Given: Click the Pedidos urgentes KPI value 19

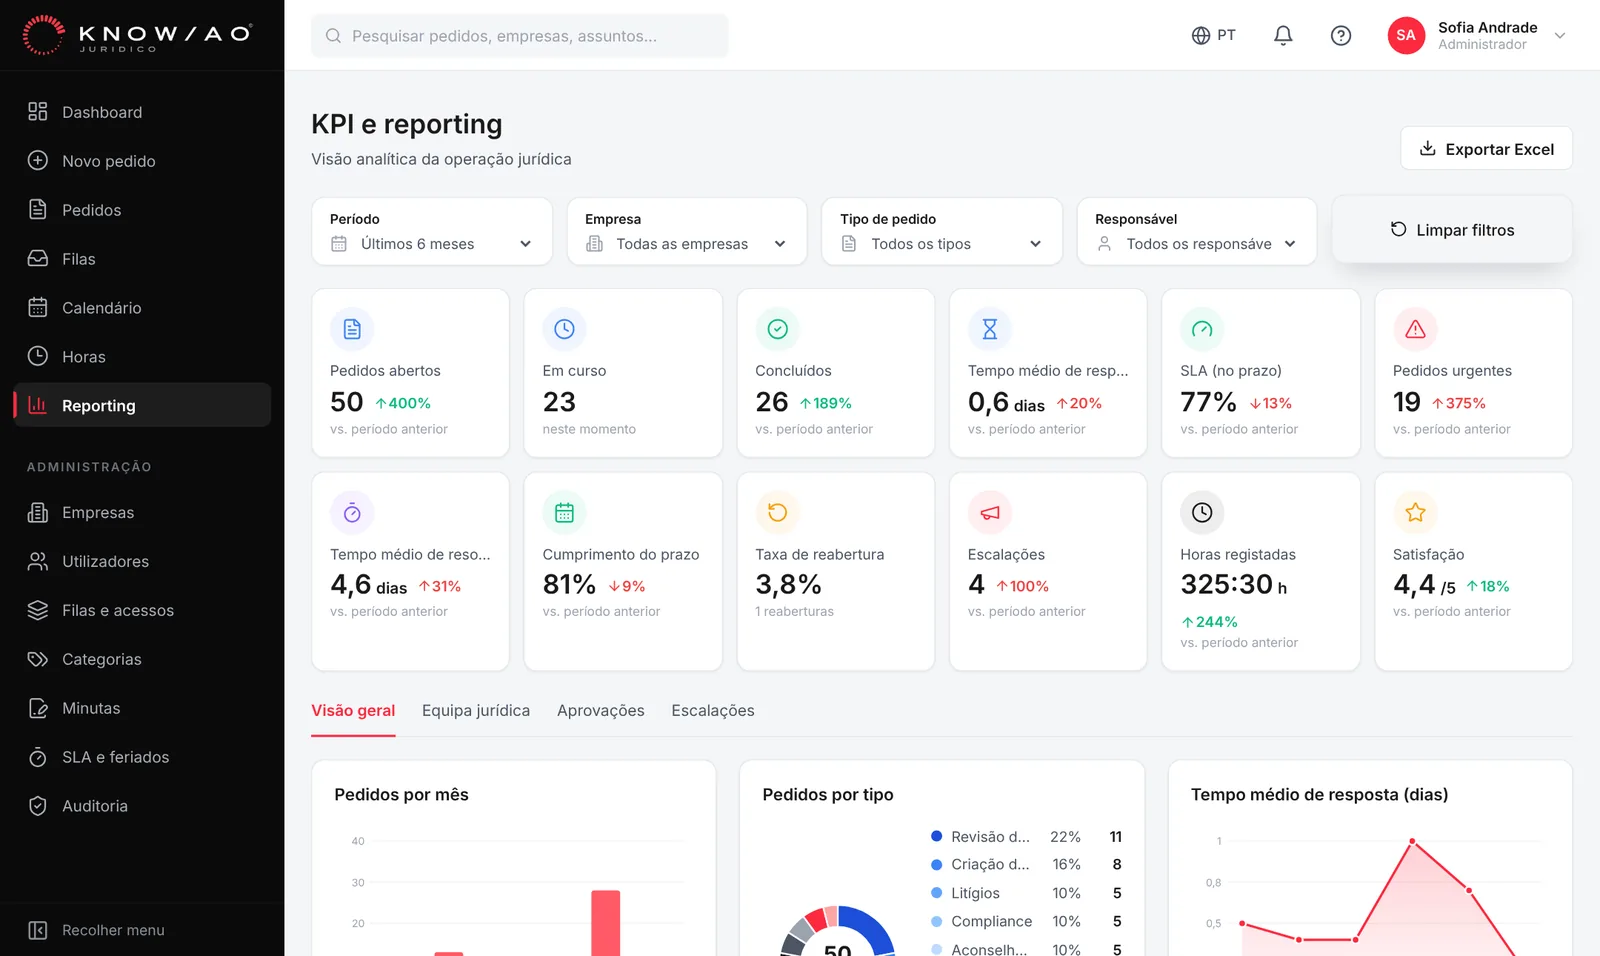Looking at the screenshot, I should 1407,402.
